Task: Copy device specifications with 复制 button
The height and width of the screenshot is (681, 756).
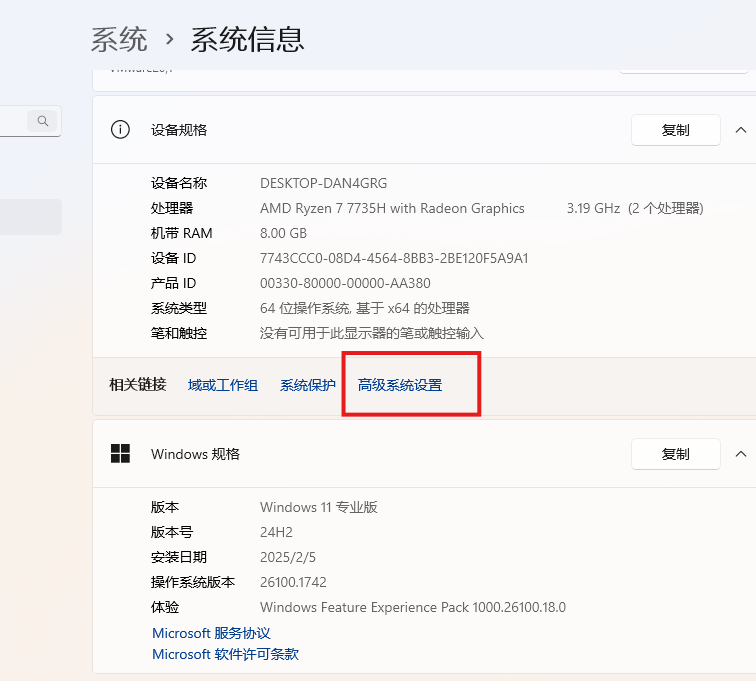Action: pyautogui.click(x=675, y=130)
